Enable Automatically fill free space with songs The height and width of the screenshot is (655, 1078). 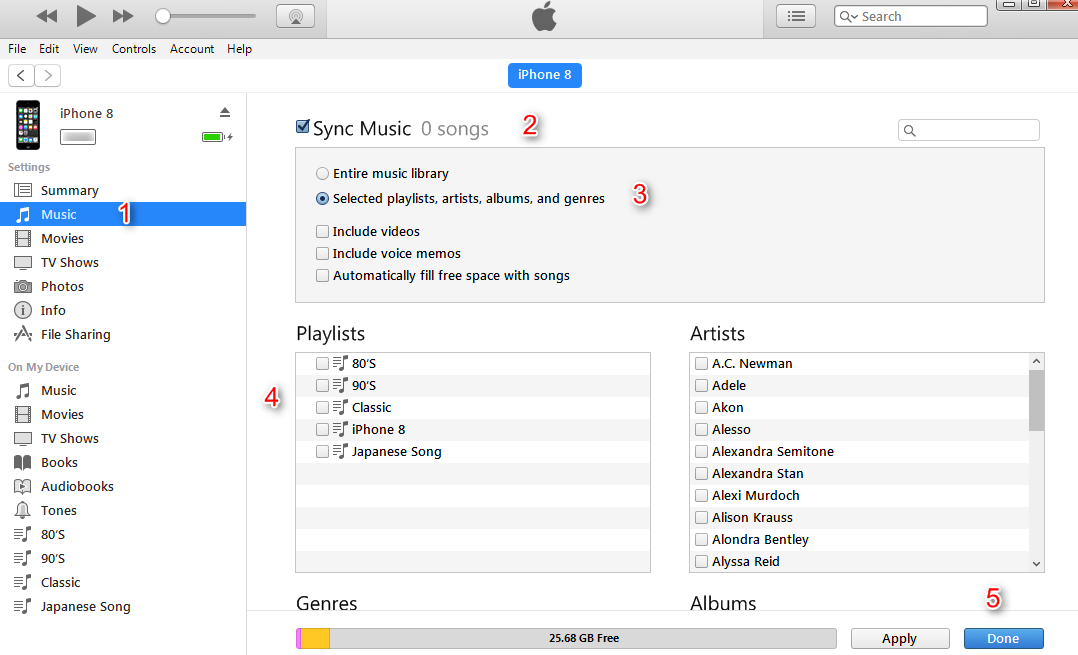(322, 276)
